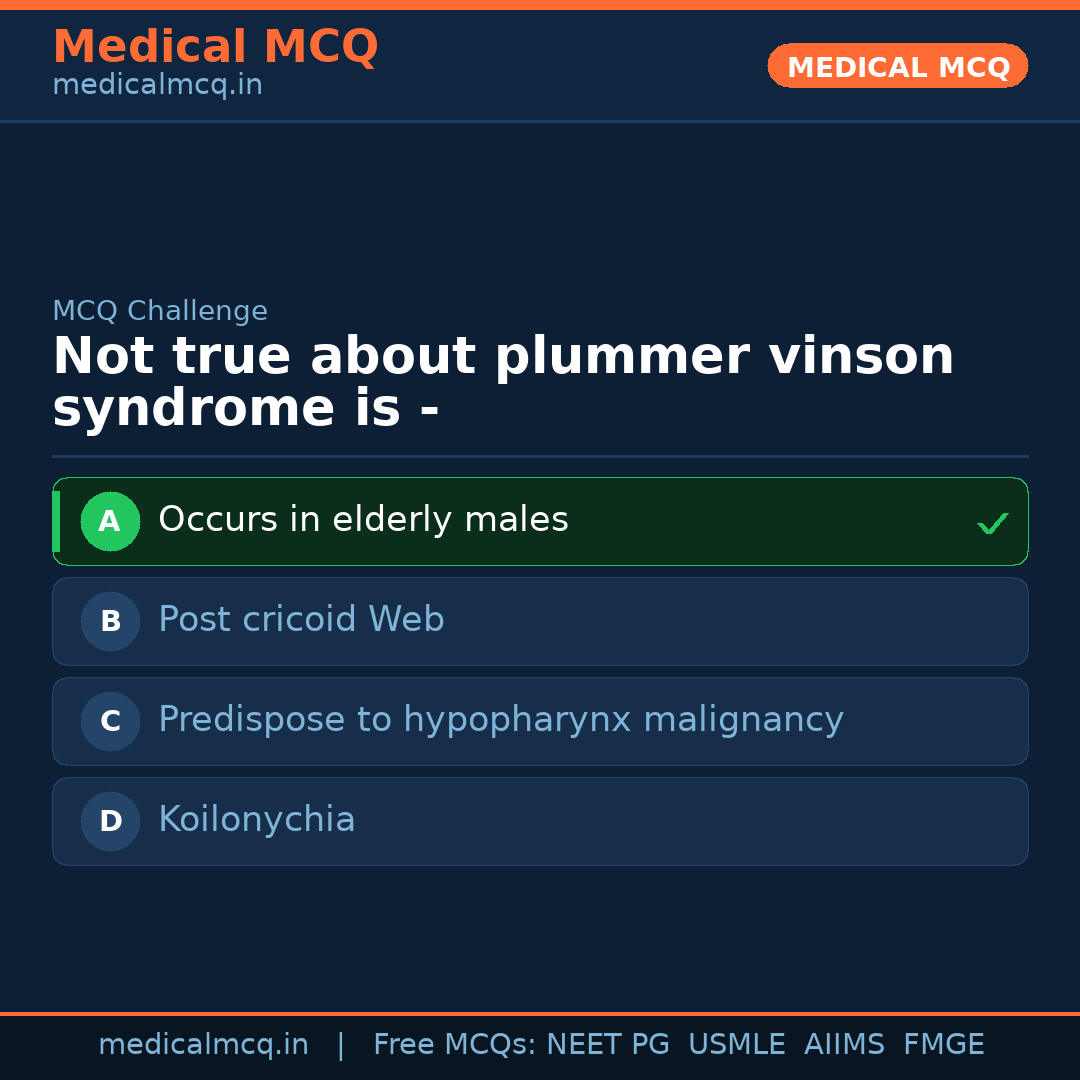Click the Medical MCQ header title
1080x1080 pixels.
[x=215, y=47]
